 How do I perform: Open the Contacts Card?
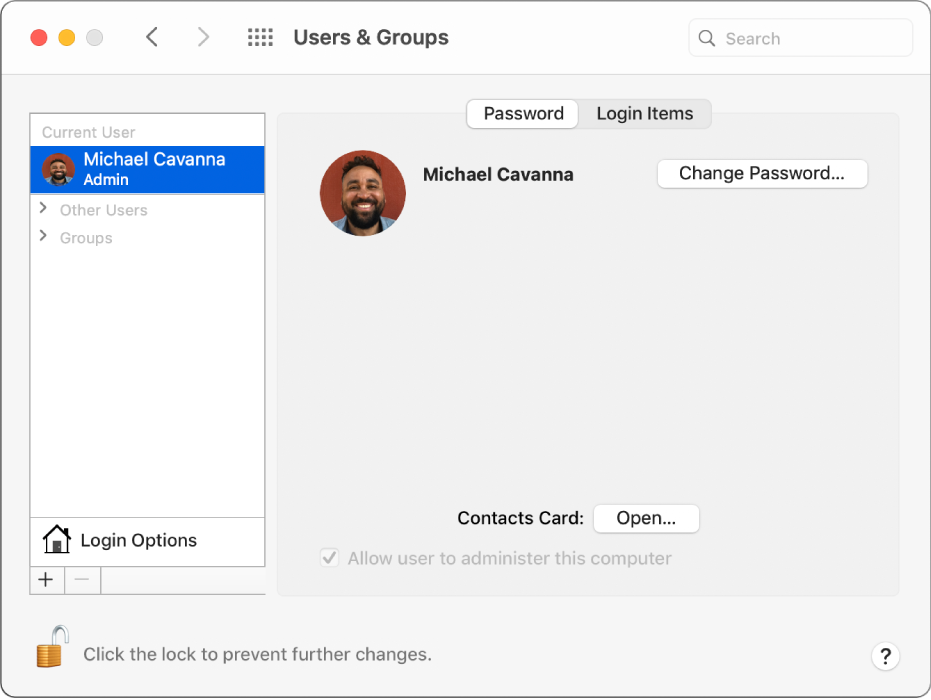pos(646,518)
